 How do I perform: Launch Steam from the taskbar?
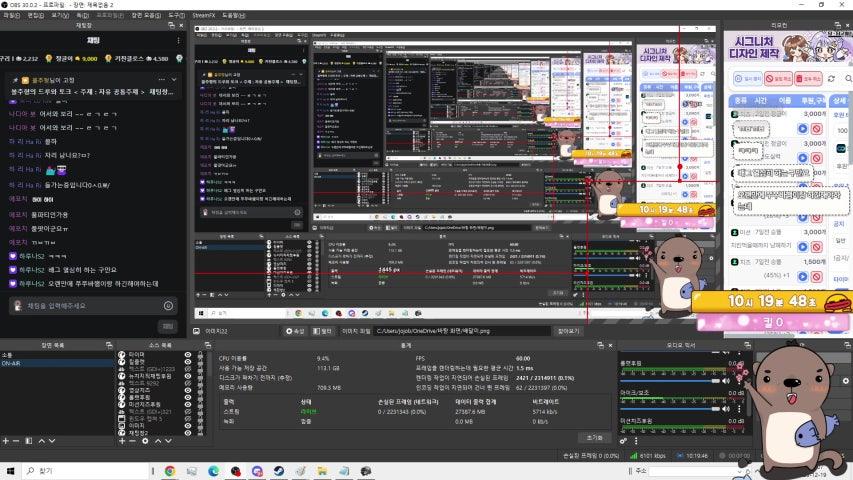[277, 470]
